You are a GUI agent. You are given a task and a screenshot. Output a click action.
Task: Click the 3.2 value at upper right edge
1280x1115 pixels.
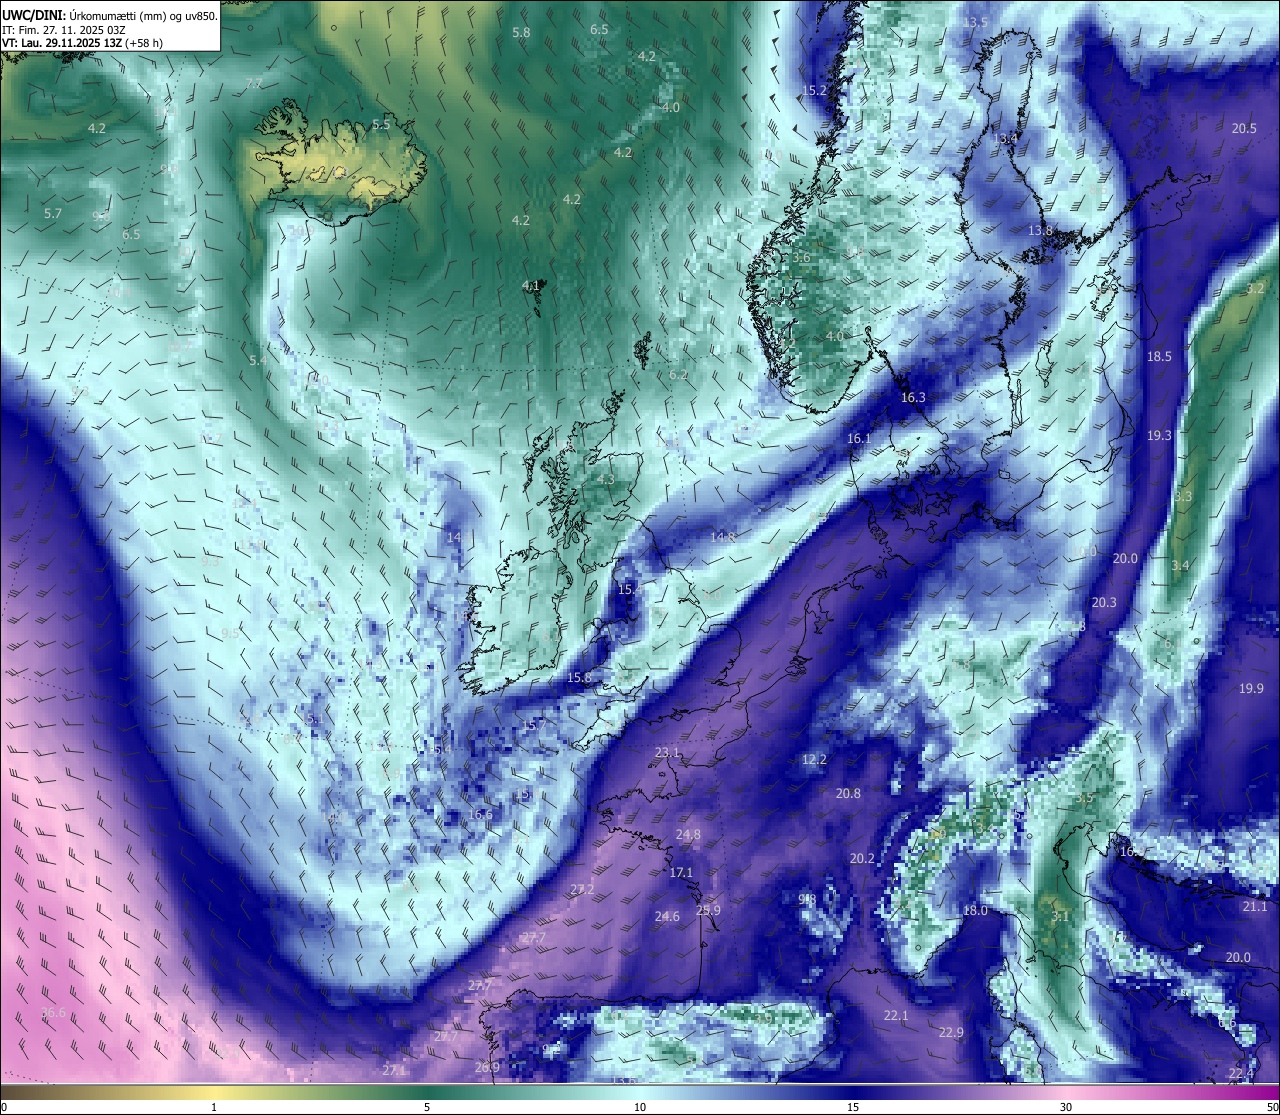tap(1255, 288)
